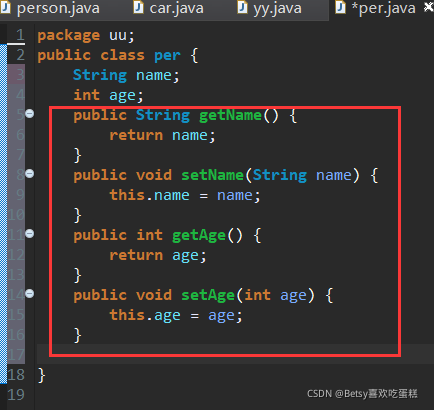The image size is (434, 410).
Task: Click 'this.name = name;' statement
Action: (x=185, y=195)
